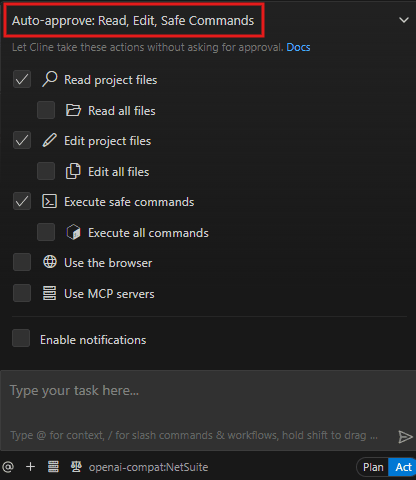
Task: Switch to Plan mode
Action: point(373,467)
